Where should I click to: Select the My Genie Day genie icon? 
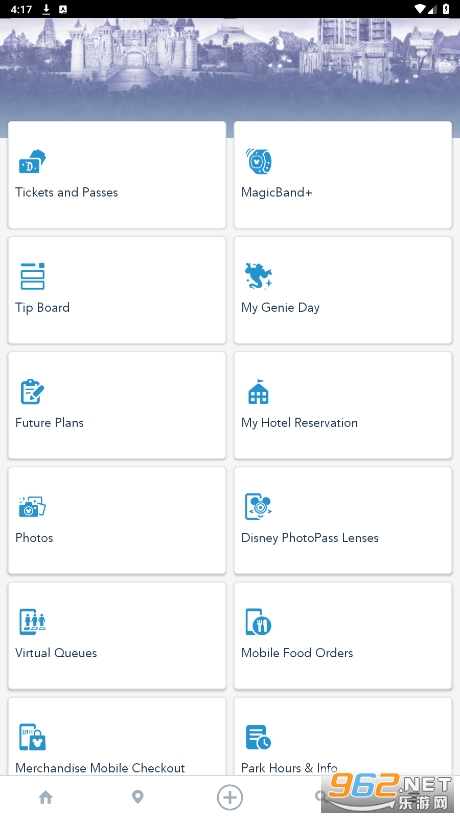tap(258, 276)
